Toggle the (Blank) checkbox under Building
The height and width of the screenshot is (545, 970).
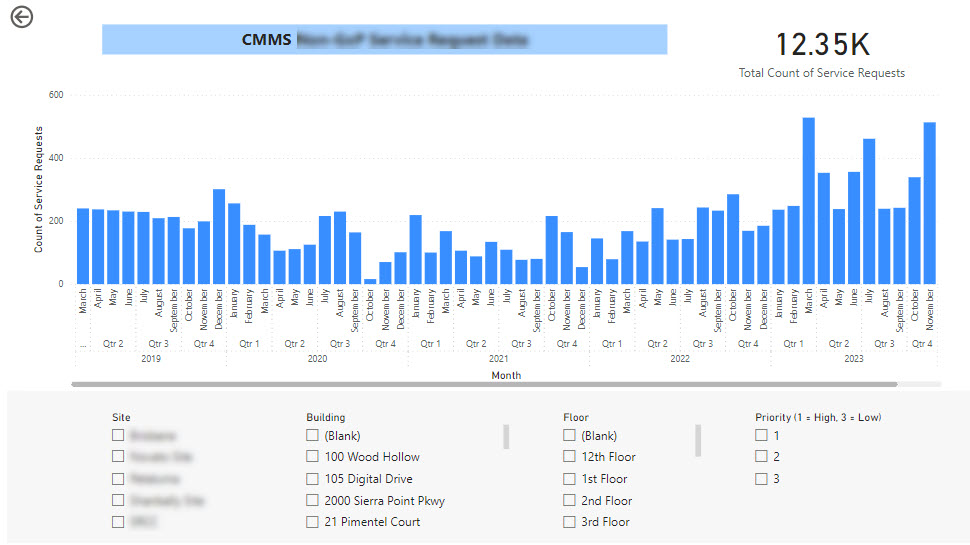click(313, 436)
